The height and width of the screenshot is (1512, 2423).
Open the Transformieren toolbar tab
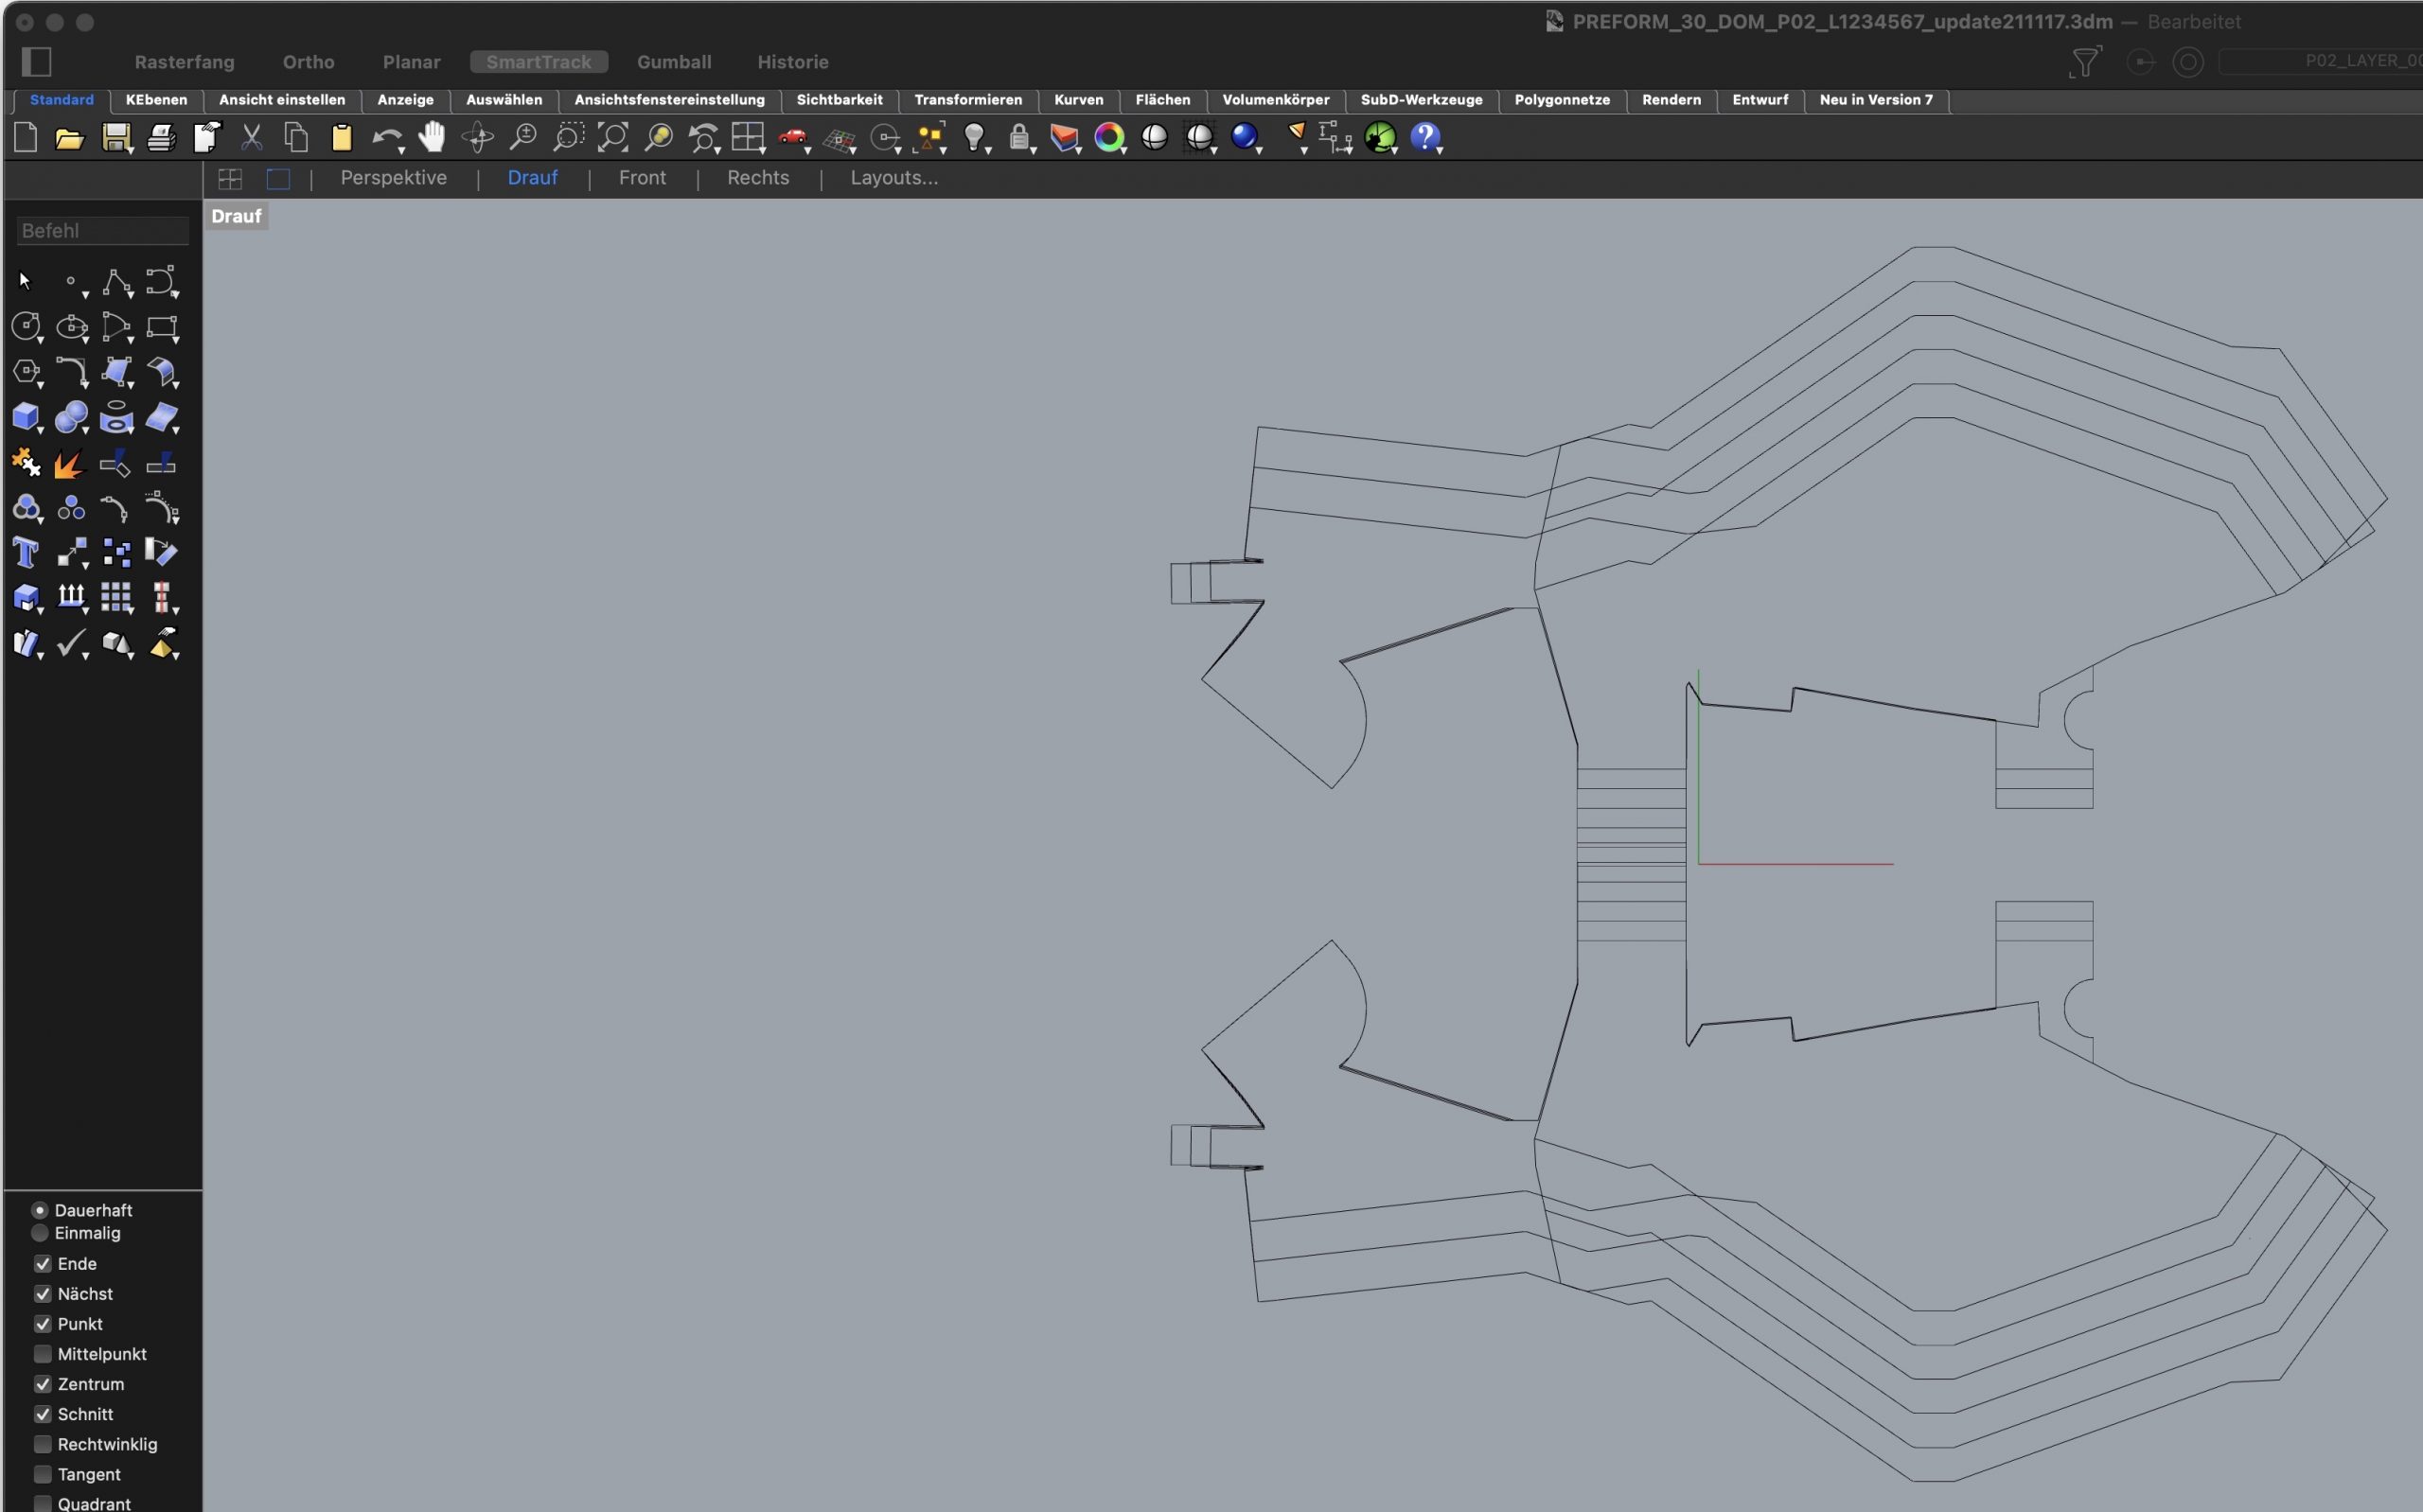tap(967, 100)
